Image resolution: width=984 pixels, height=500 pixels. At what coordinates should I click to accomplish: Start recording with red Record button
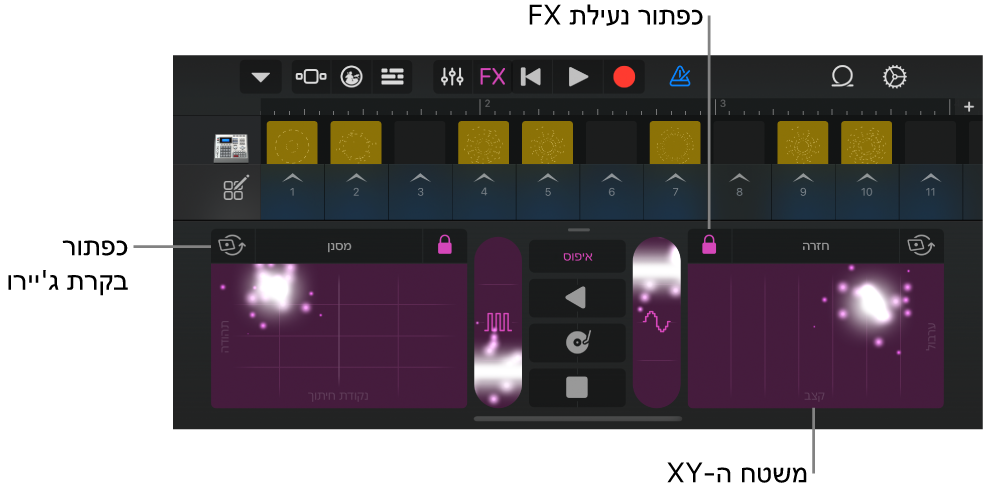point(624,77)
